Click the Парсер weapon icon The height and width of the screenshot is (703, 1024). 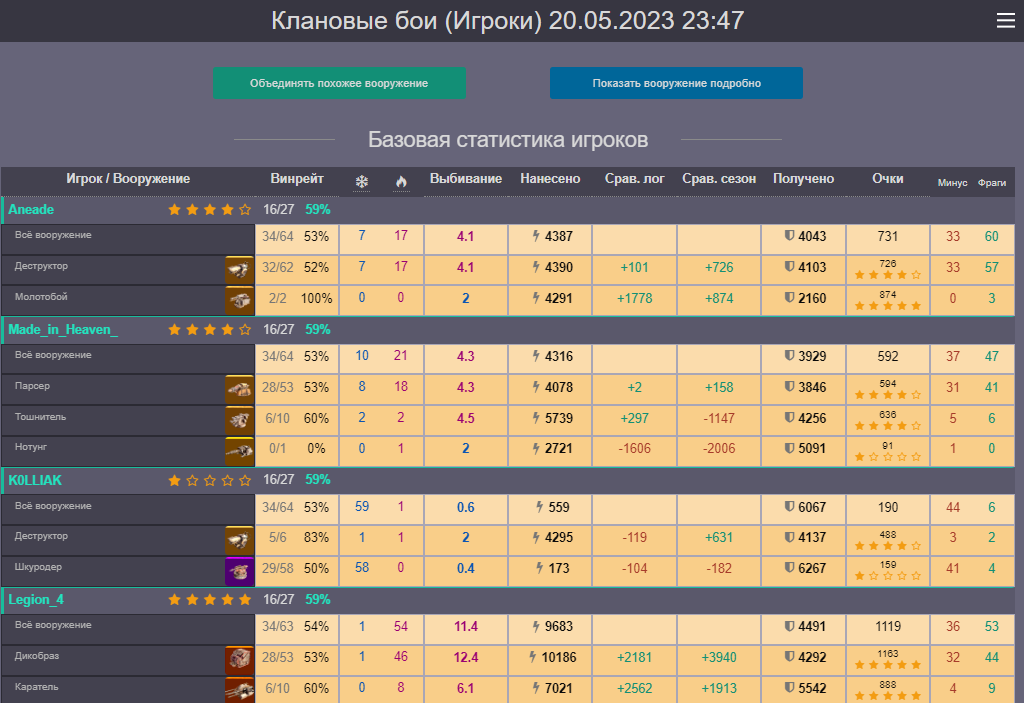pyautogui.click(x=239, y=389)
